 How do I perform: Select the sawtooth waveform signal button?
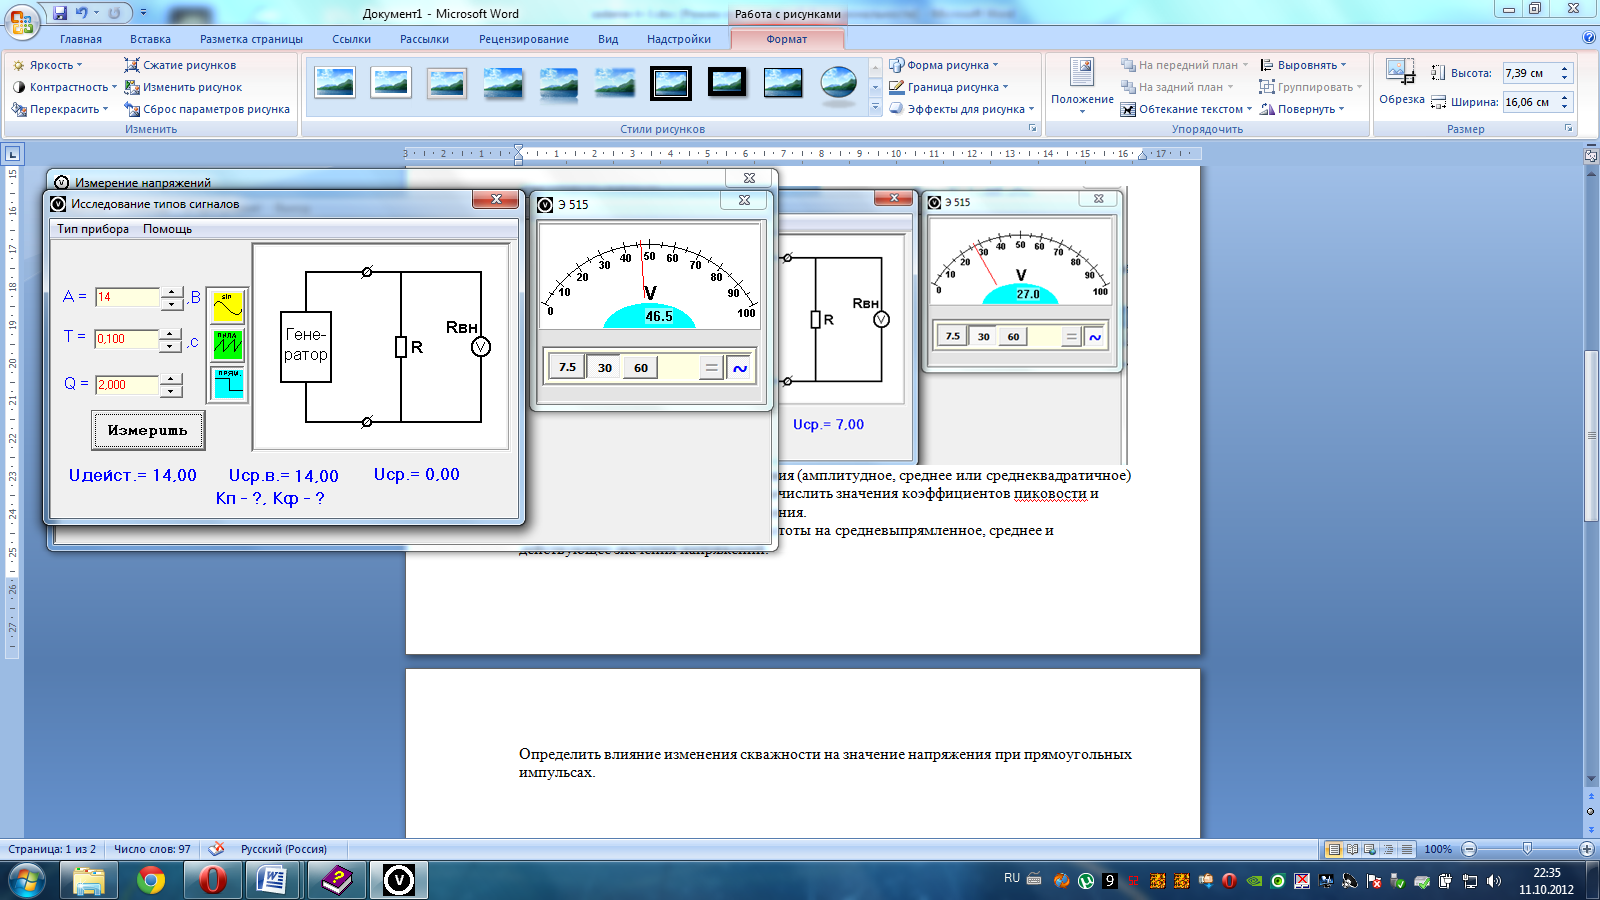[x=228, y=345]
